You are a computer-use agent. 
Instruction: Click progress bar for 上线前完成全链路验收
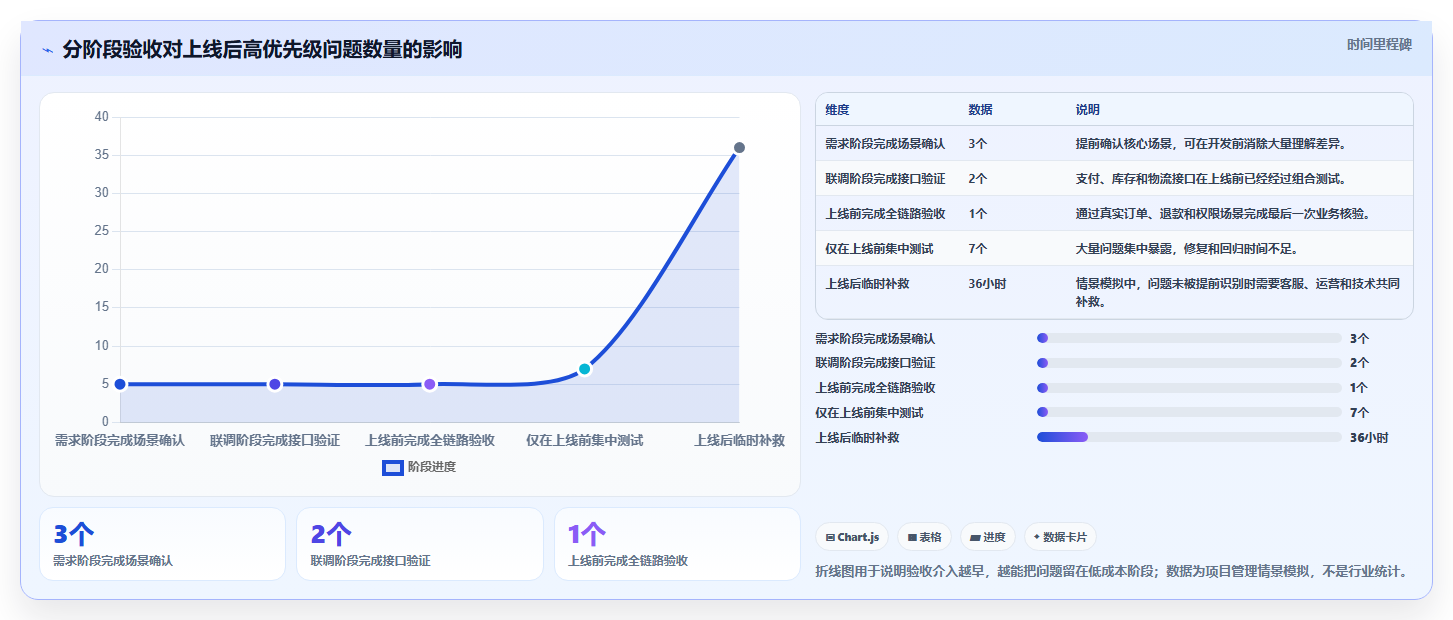coord(1189,388)
